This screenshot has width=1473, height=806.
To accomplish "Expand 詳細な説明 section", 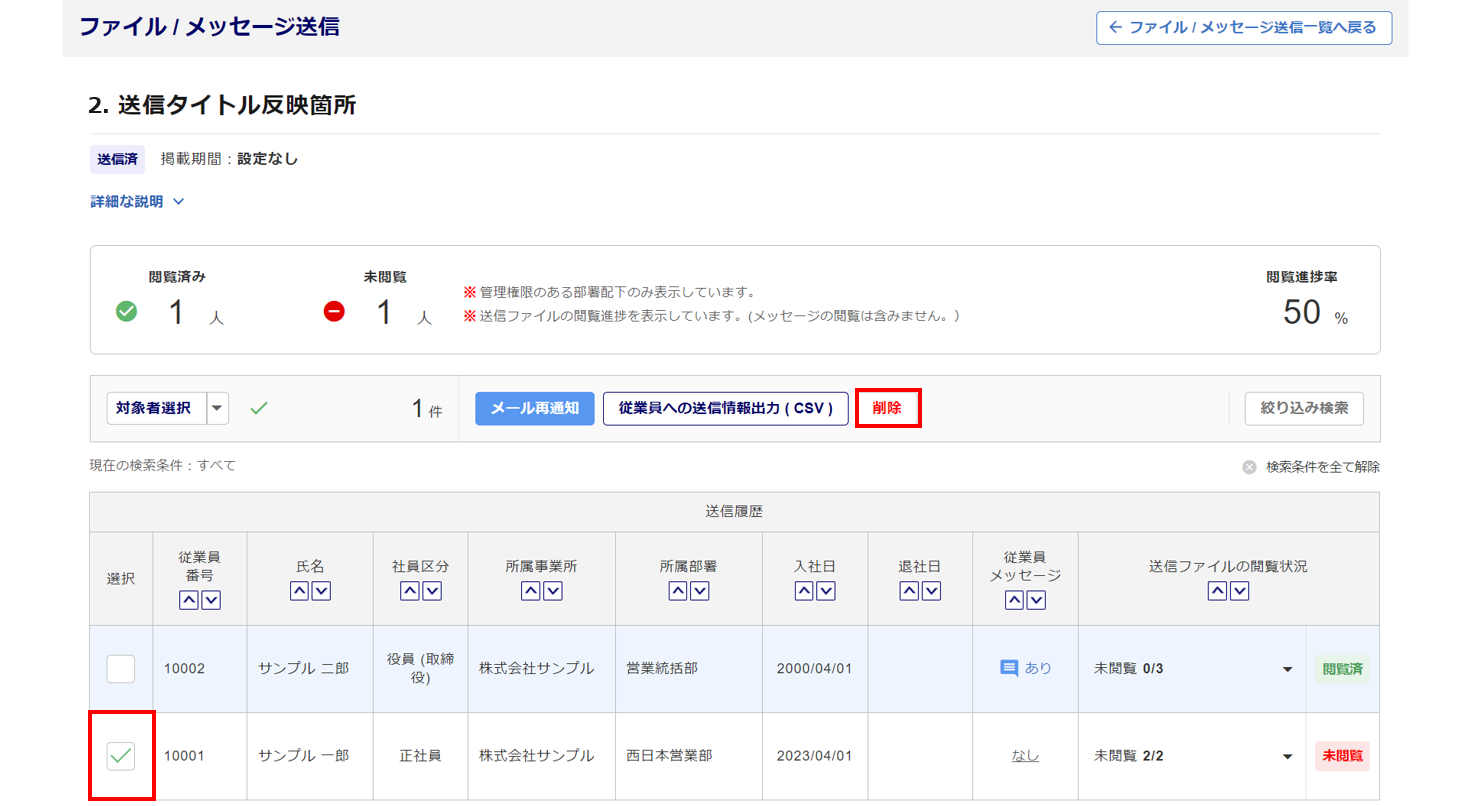I will click(x=137, y=202).
